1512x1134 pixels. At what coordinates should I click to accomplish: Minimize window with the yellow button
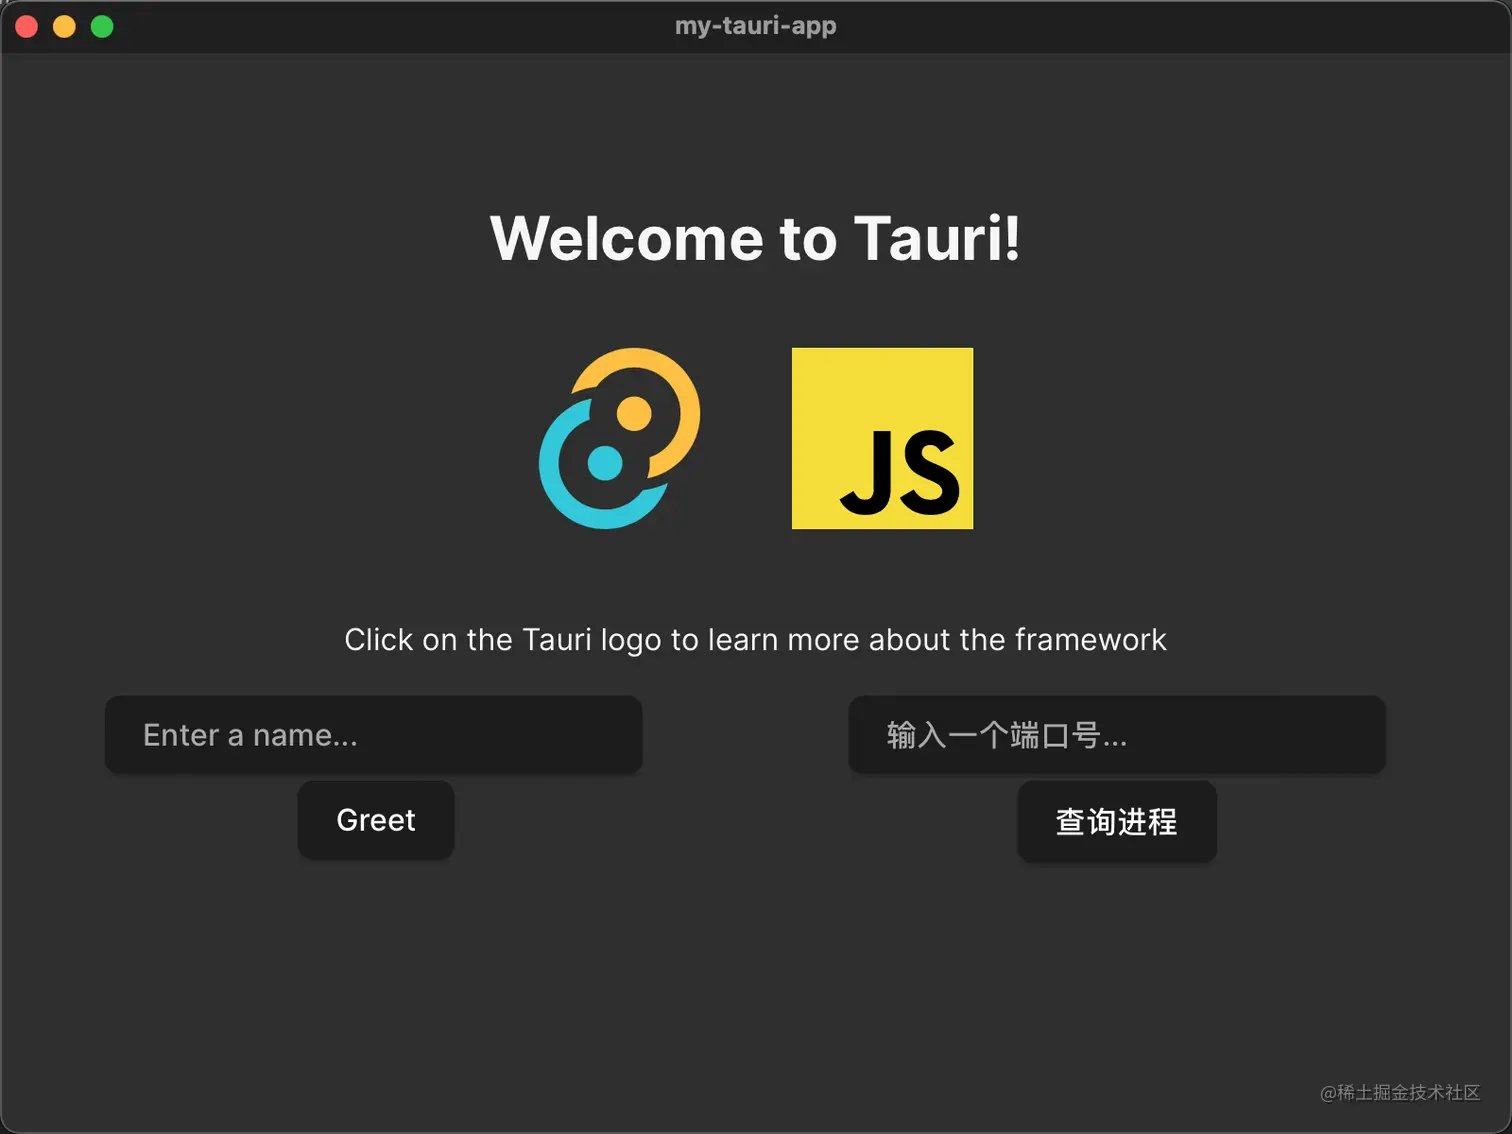[64, 27]
